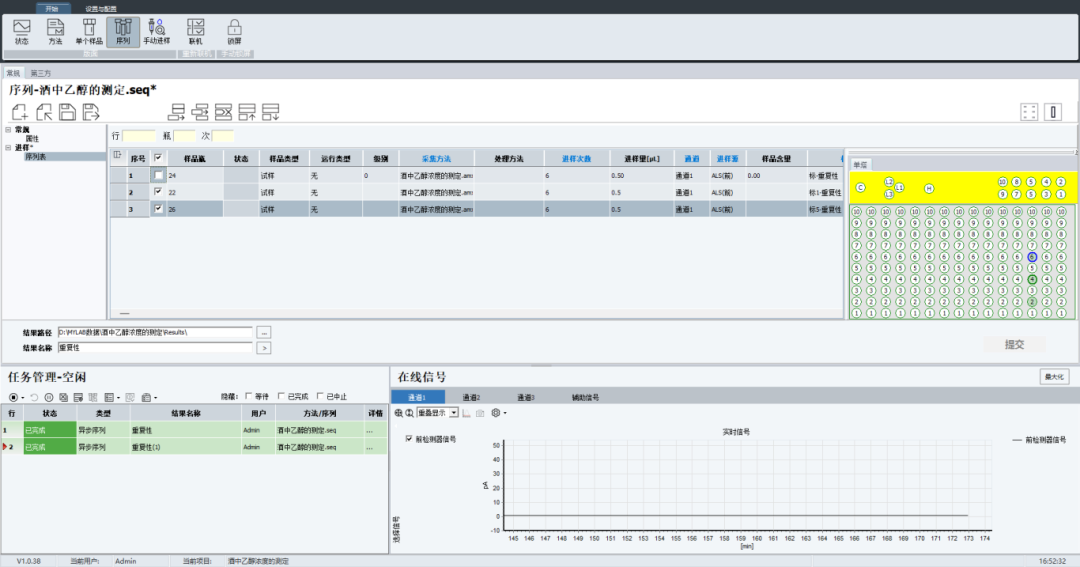
Task: Expand the result name variable arrow button
Action: 264,349
